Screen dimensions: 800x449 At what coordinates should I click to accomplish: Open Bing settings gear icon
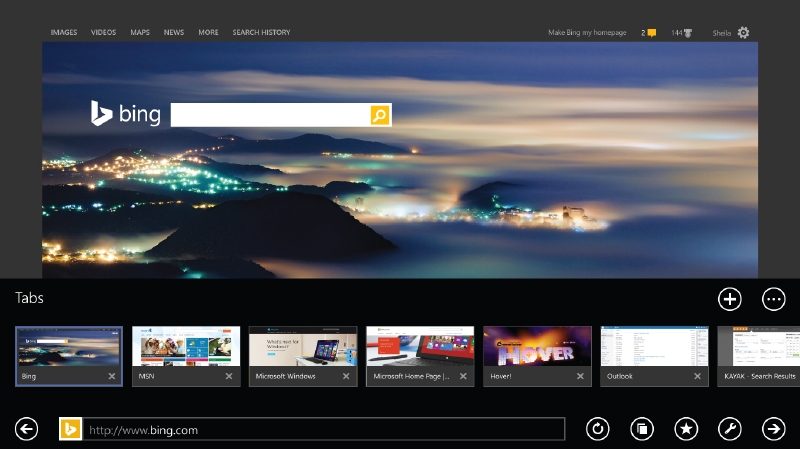[743, 33]
